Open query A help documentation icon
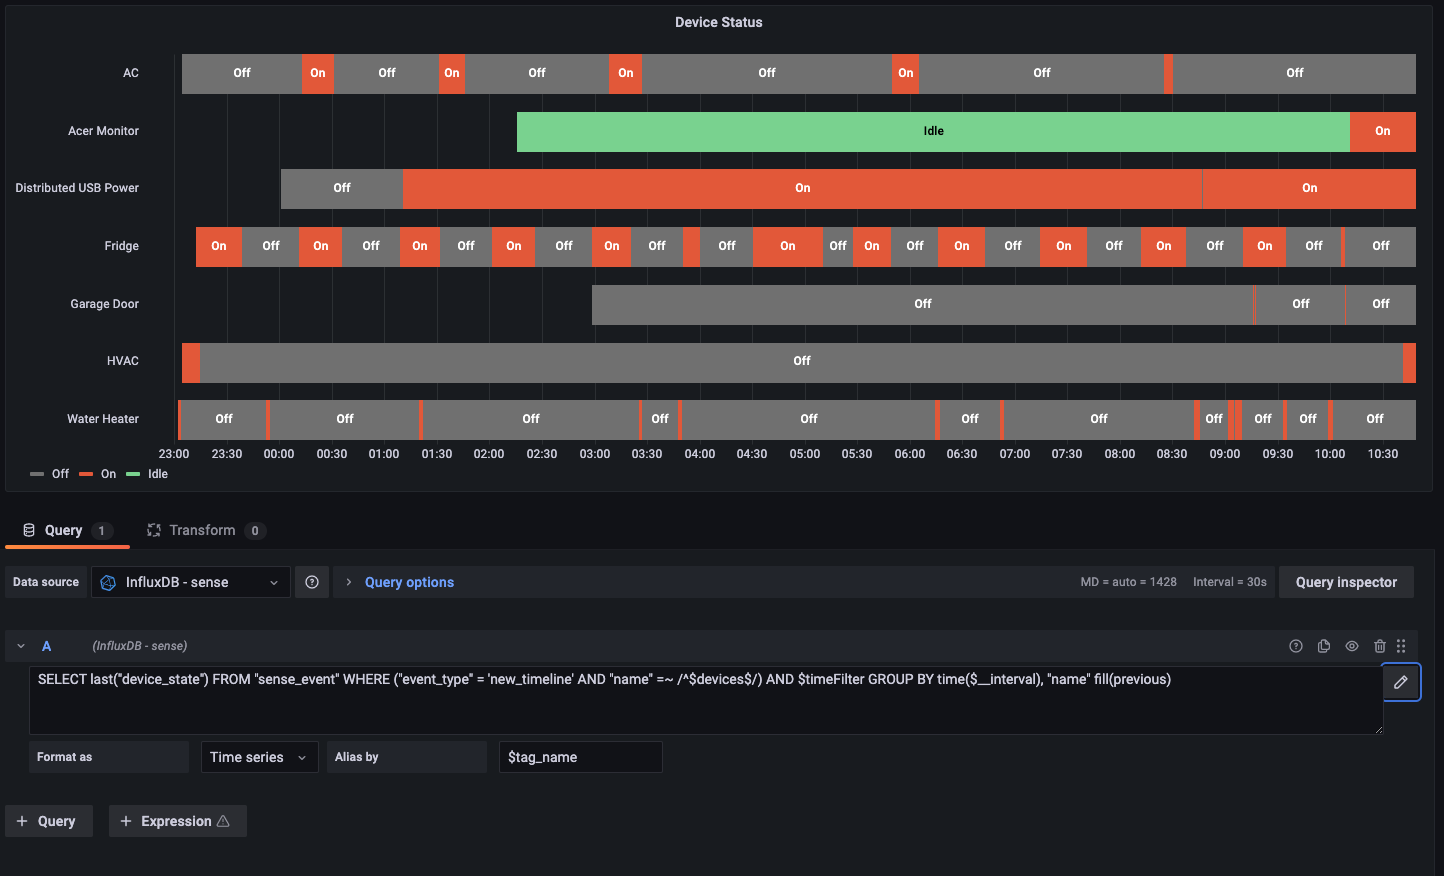 pos(1295,646)
